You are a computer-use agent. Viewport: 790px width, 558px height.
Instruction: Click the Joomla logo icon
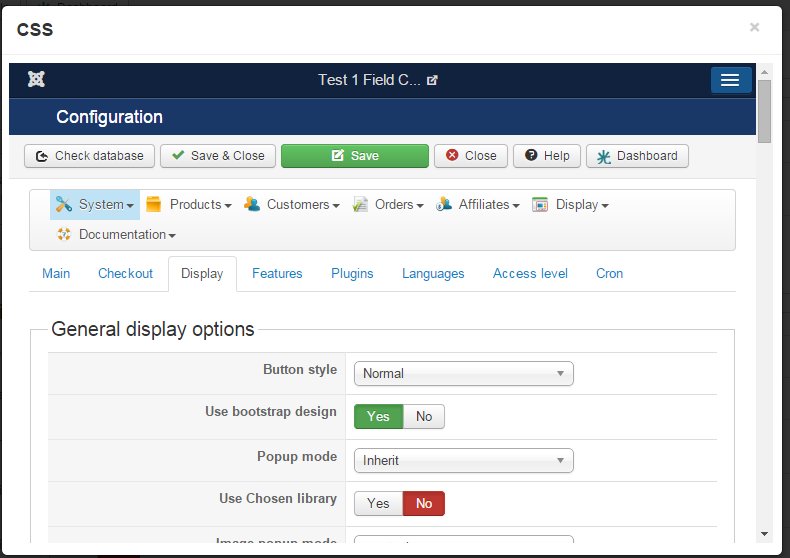[x=36, y=79]
